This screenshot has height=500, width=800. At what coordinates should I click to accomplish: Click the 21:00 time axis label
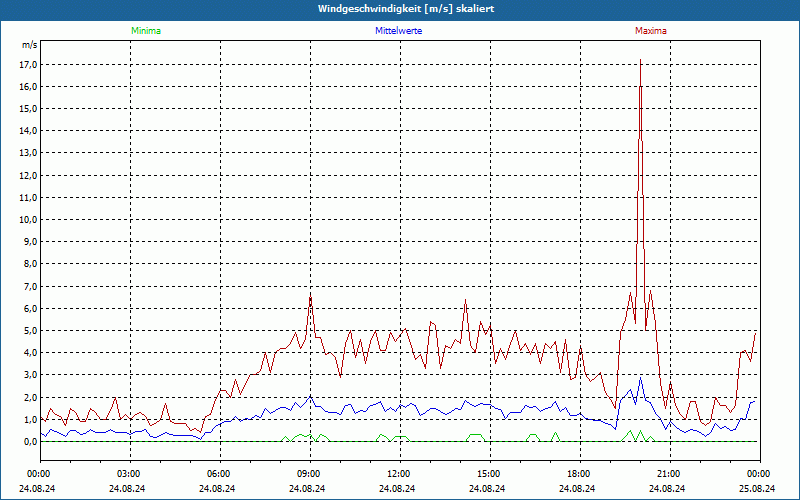[668, 474]
